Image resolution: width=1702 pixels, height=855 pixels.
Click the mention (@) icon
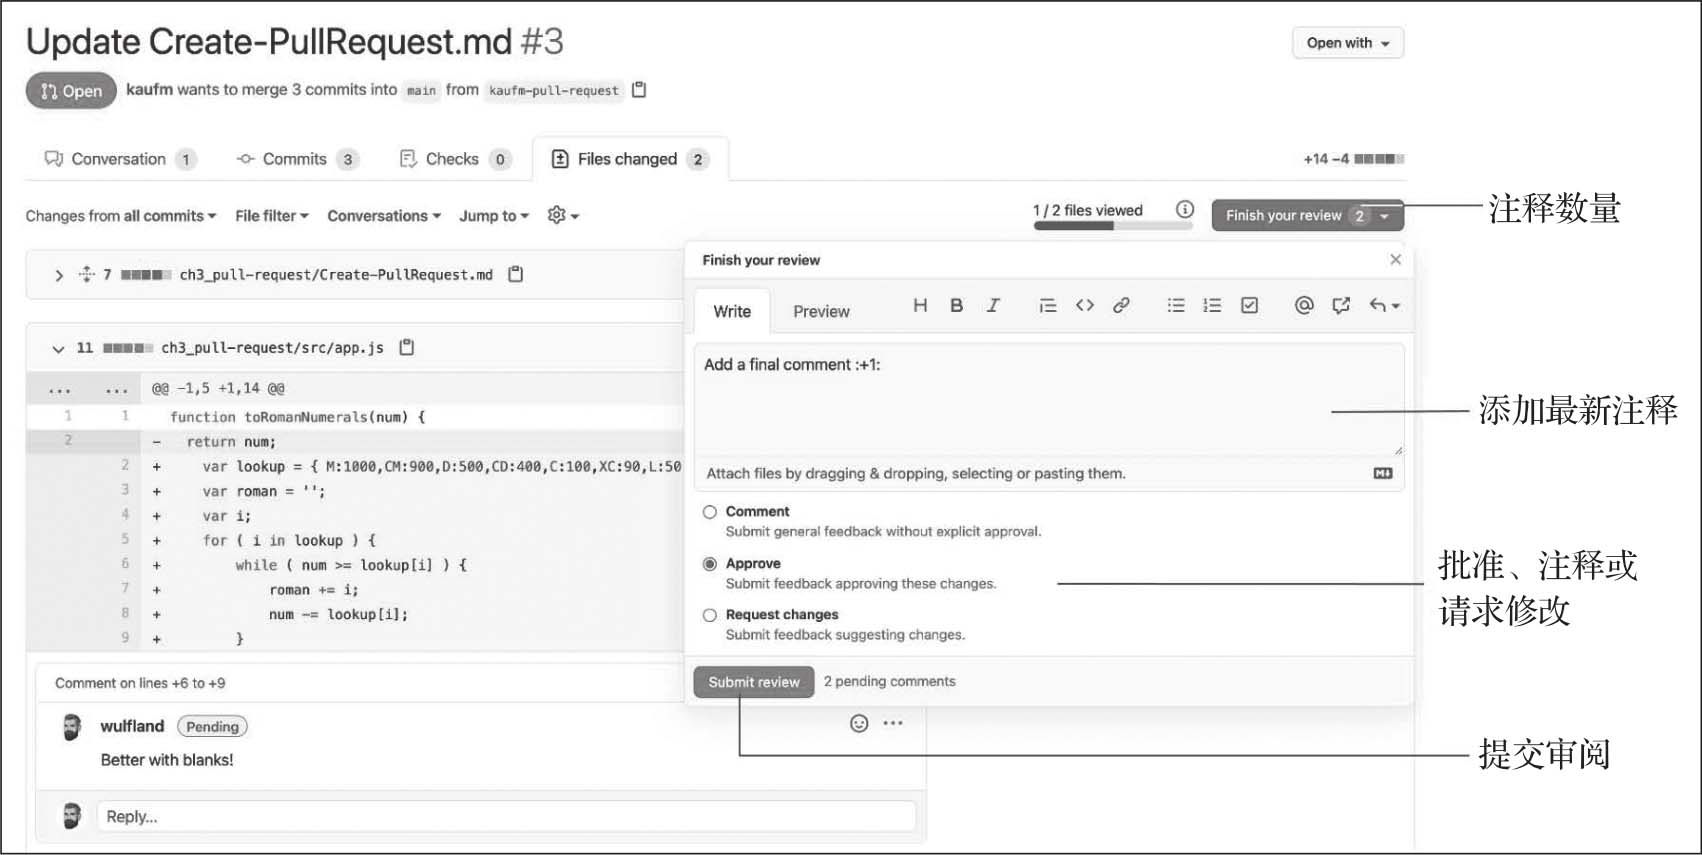pos(1304,306)
